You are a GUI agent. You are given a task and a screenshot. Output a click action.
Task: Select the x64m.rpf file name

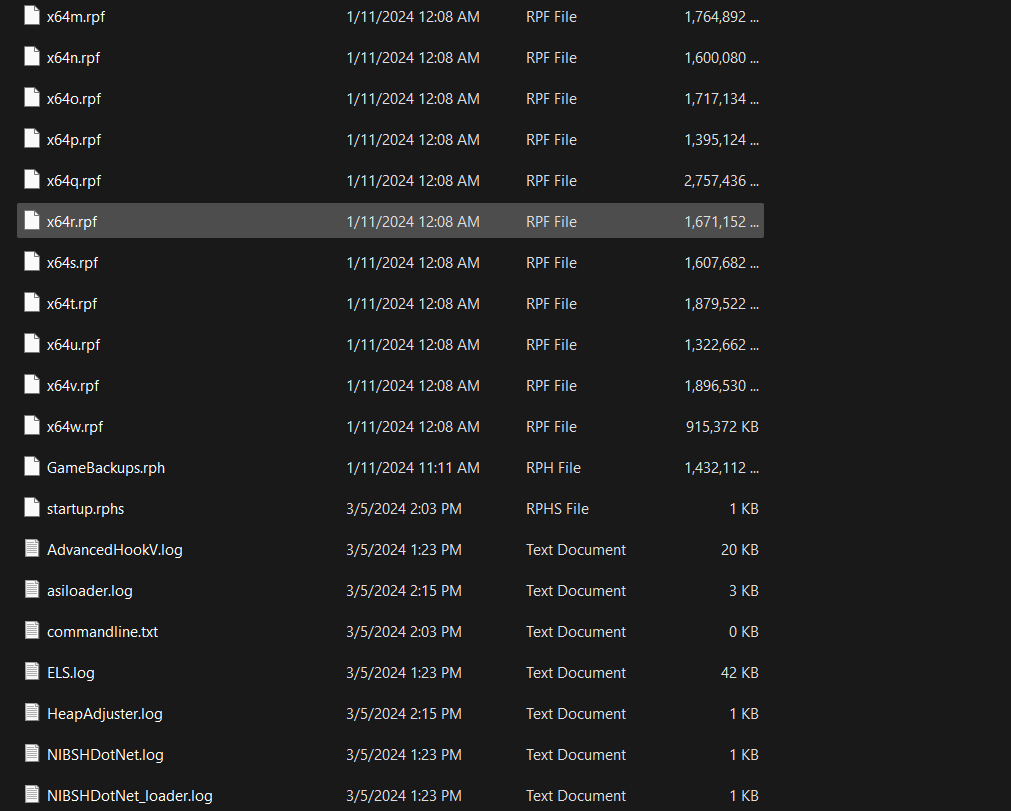76,17
